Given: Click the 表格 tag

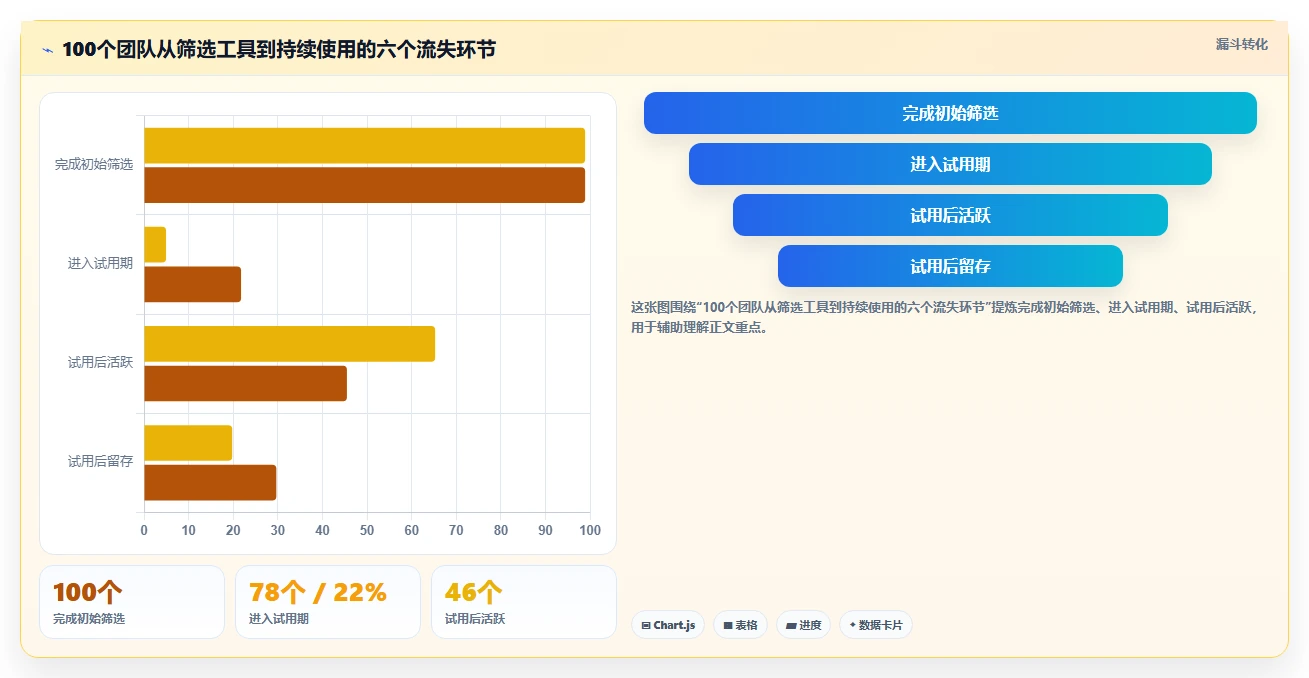Looking at the screenshot, I should [740, 625].
